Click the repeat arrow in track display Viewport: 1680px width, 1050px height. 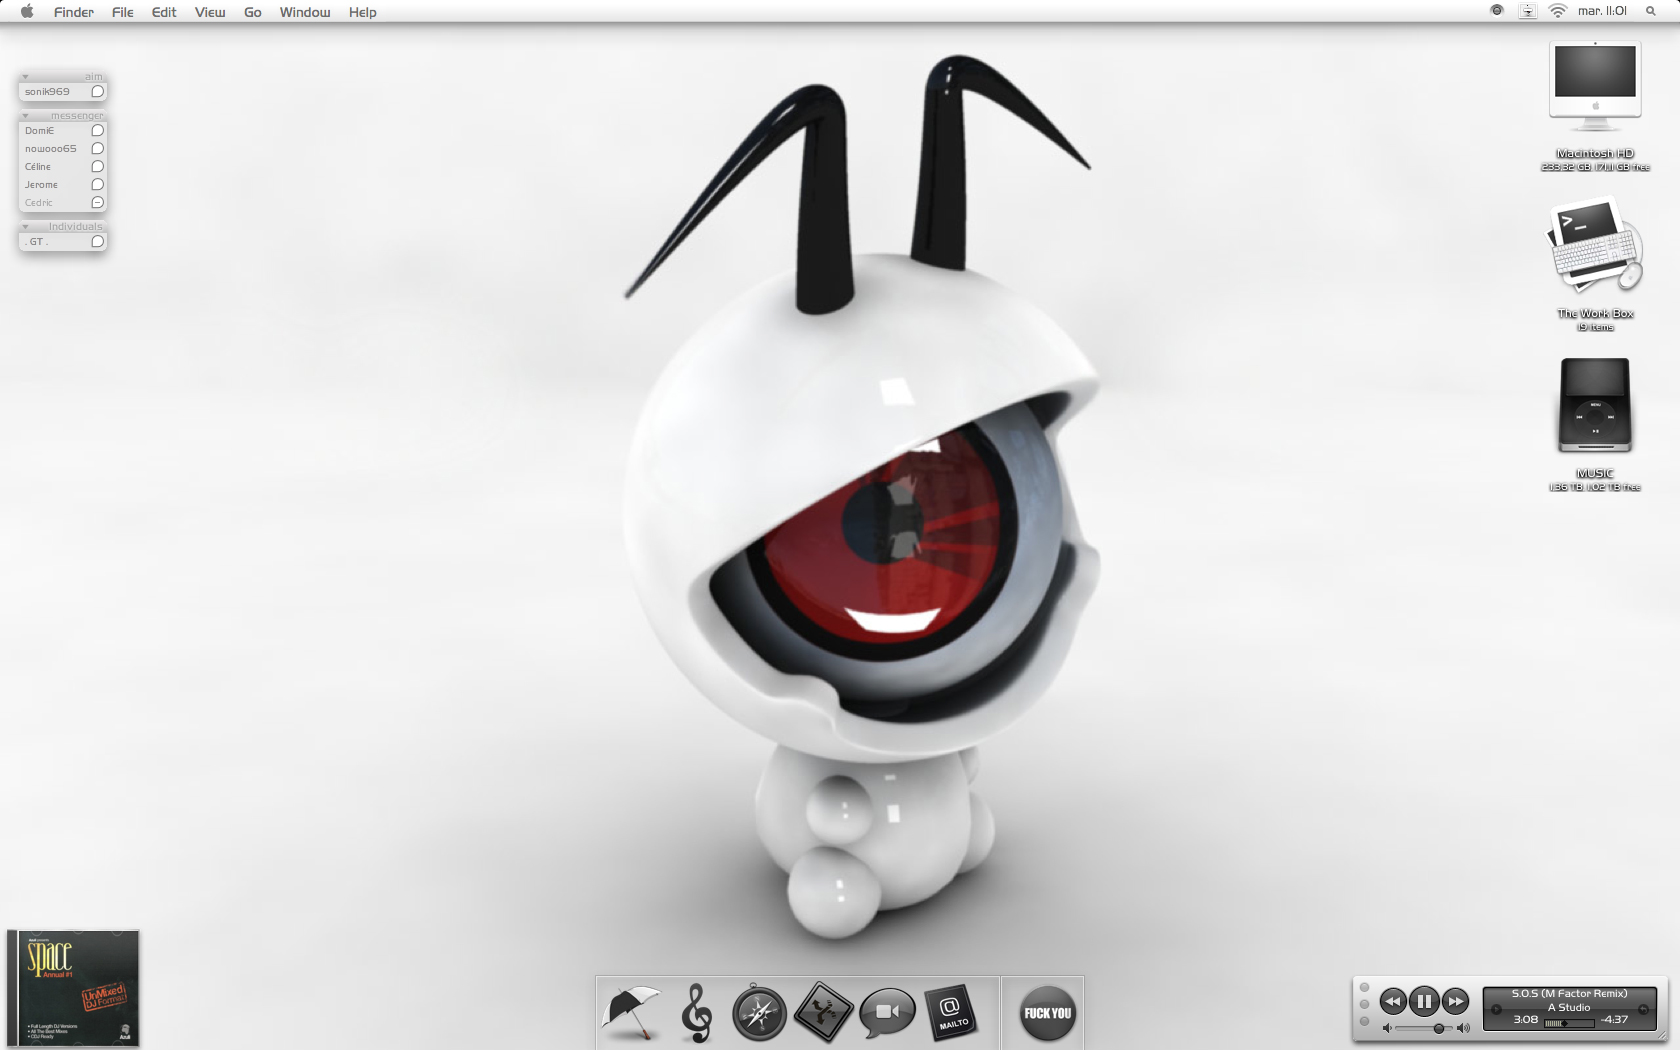click(1643, 1009)
